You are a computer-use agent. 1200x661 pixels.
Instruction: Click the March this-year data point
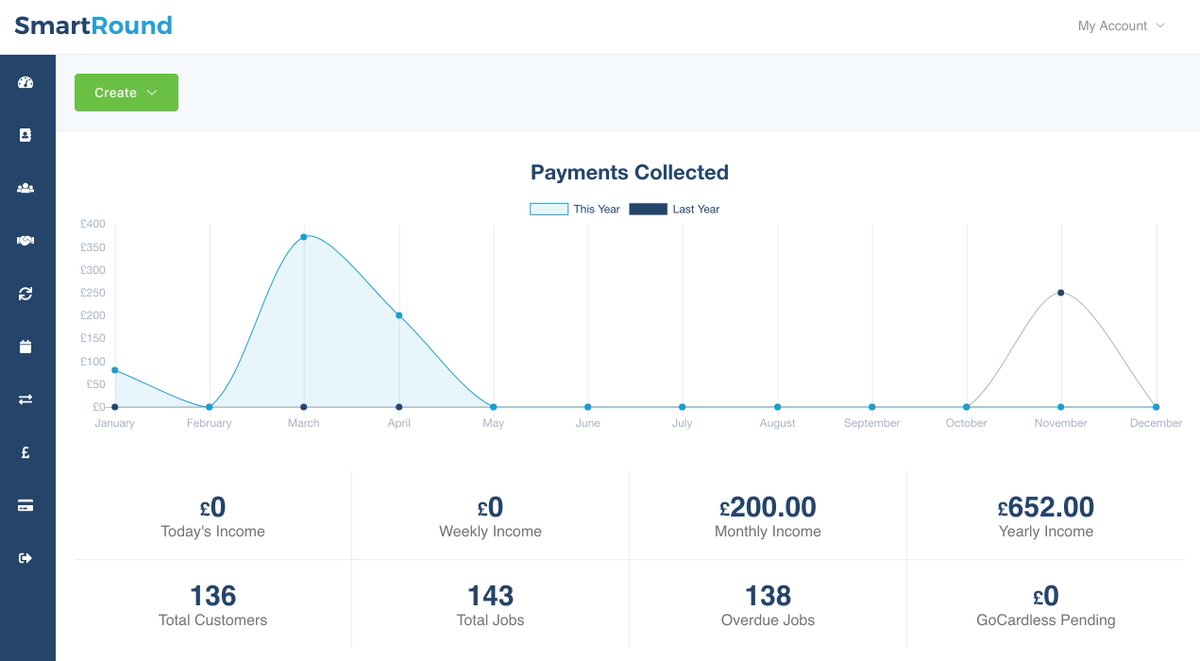(303, 237)
